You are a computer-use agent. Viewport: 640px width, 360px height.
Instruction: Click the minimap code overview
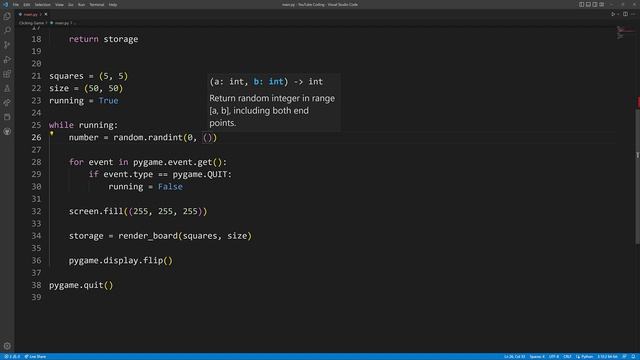coord(625,33)
